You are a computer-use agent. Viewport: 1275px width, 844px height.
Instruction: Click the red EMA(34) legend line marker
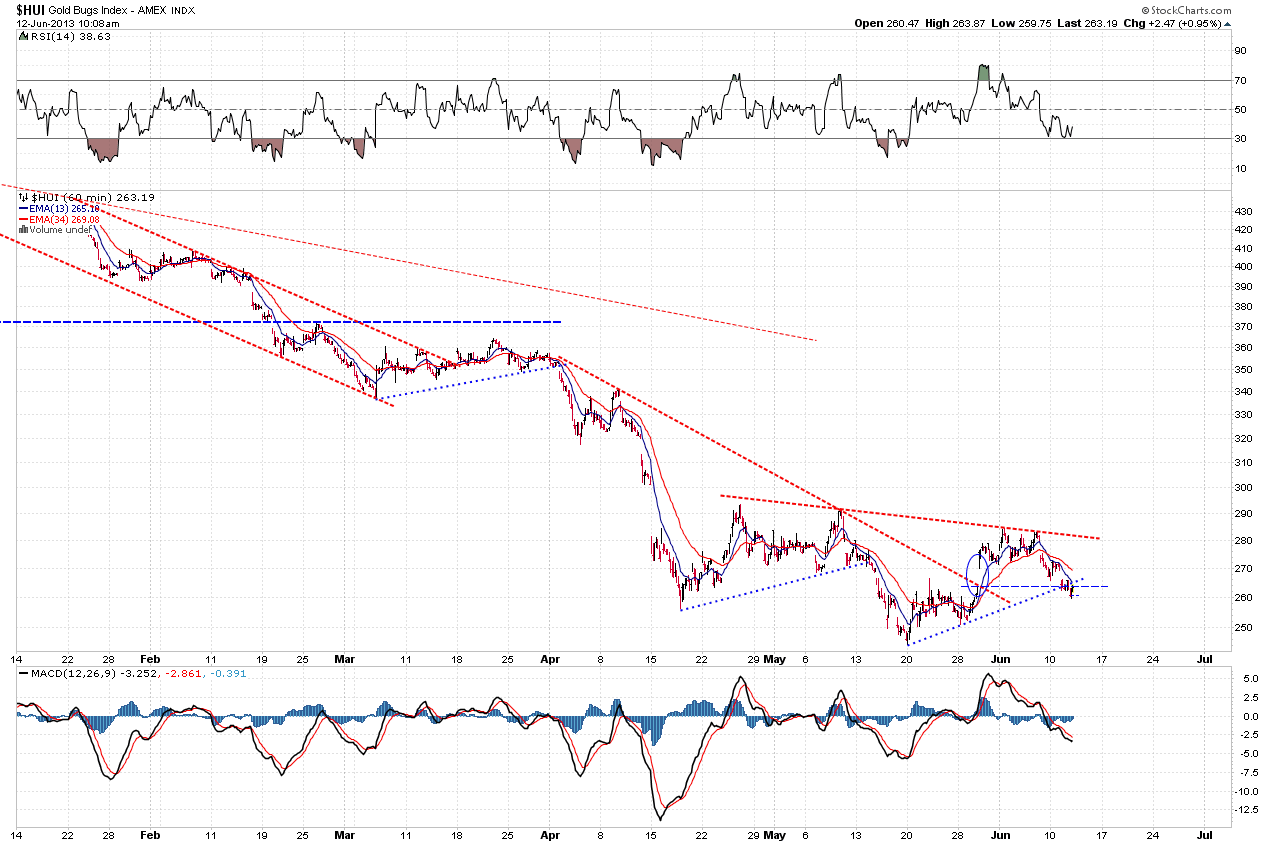[x=25, y=219]
